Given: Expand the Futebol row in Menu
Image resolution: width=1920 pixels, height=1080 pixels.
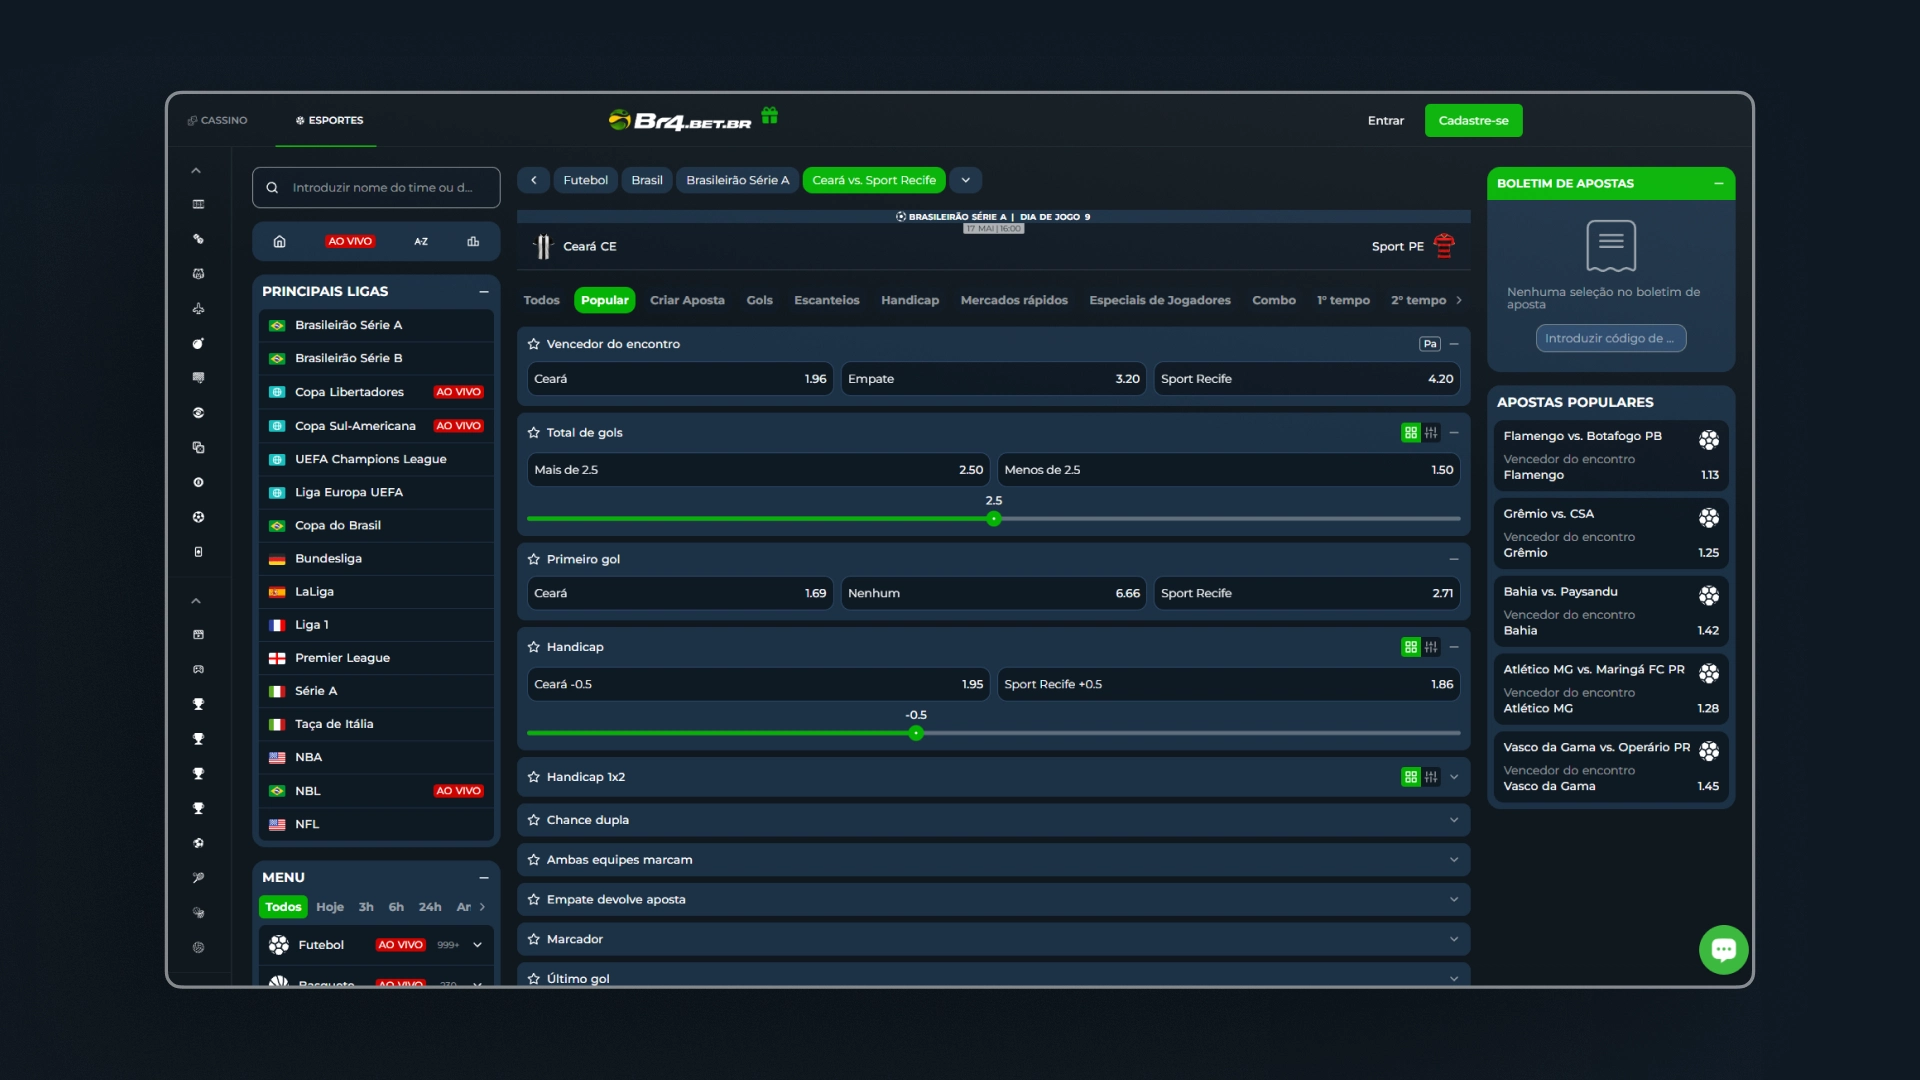Looking at the screenshot, I should [x=477, y=945].
